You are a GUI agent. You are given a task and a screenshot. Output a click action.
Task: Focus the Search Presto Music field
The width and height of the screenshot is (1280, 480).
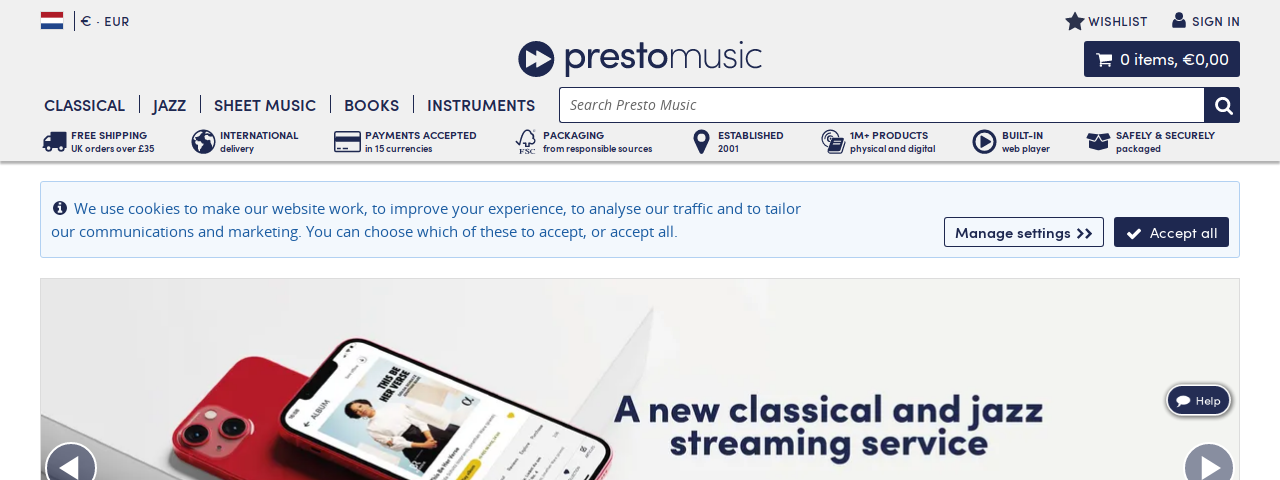tap(881, 105)
